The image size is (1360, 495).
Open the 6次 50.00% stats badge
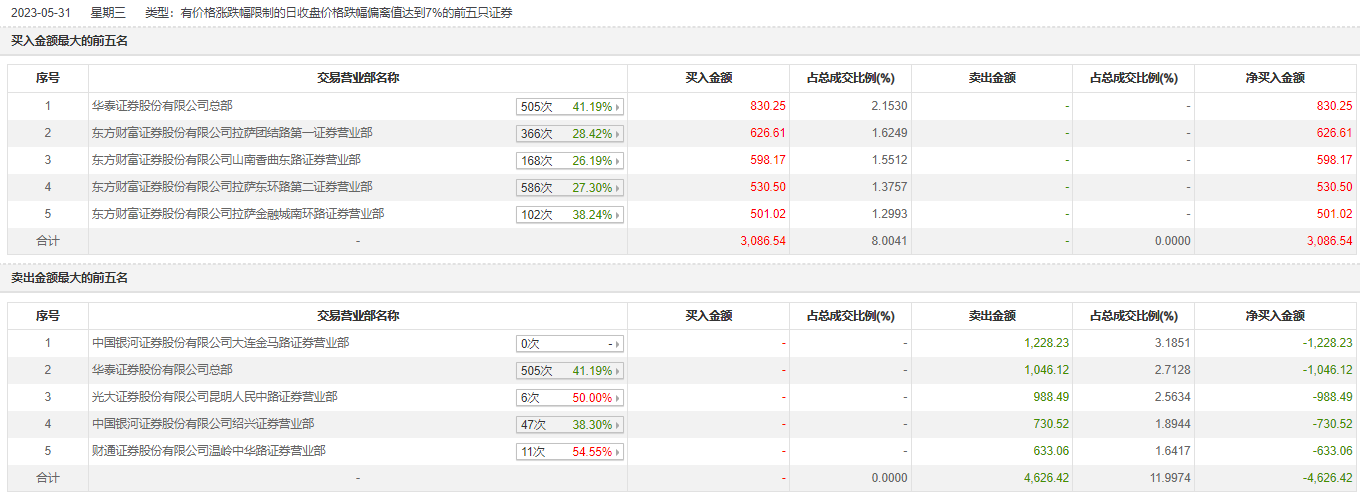pyautogui.click(x=570, y=398)
